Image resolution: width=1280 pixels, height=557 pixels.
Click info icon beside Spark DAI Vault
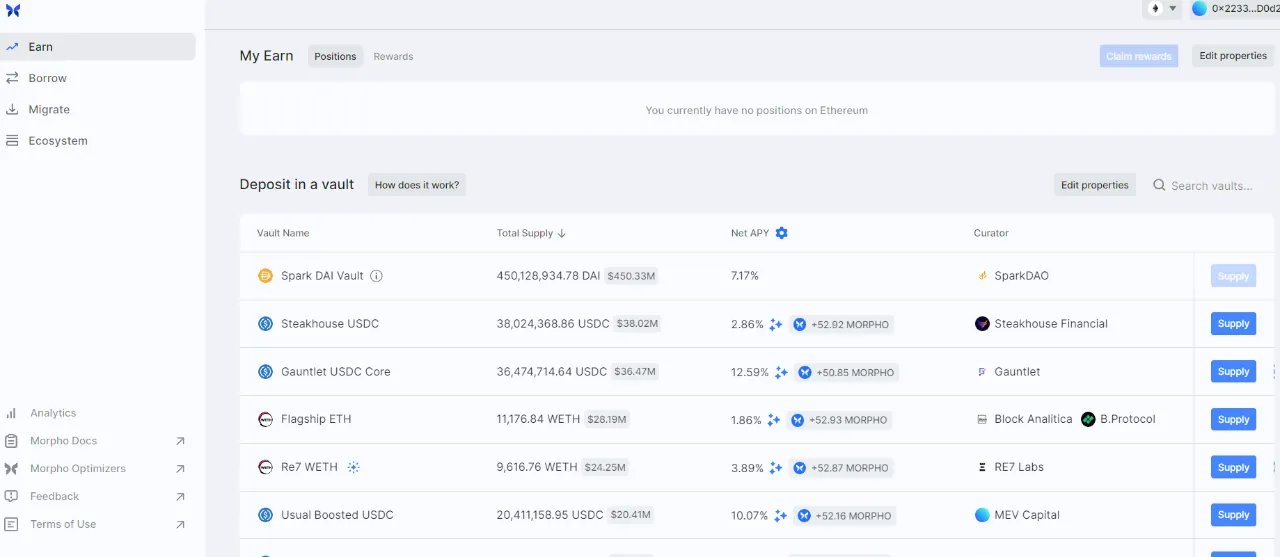tap(377, 276)
